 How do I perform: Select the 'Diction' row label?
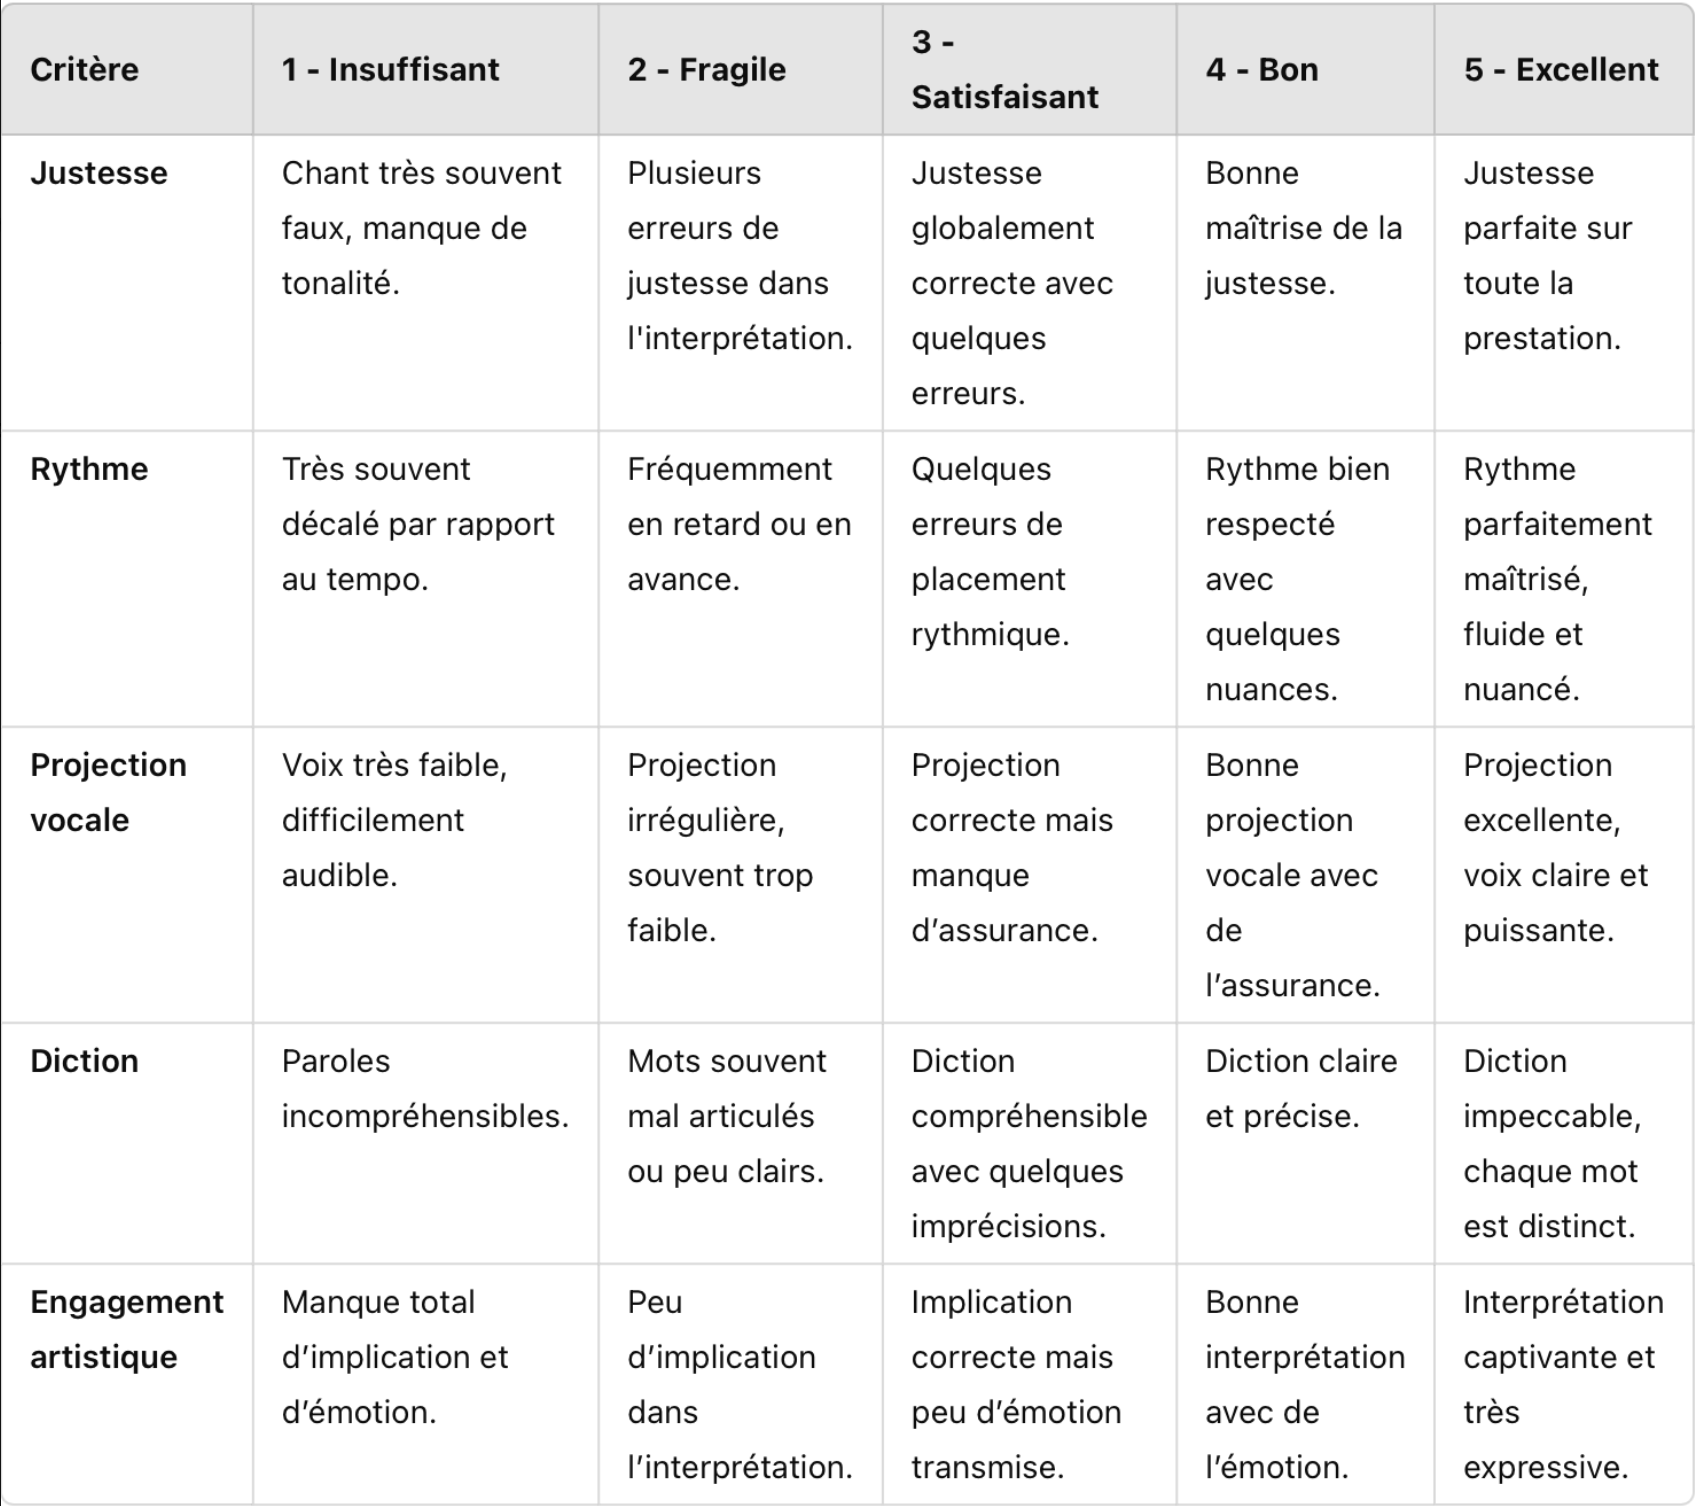tap(84, 1061)
